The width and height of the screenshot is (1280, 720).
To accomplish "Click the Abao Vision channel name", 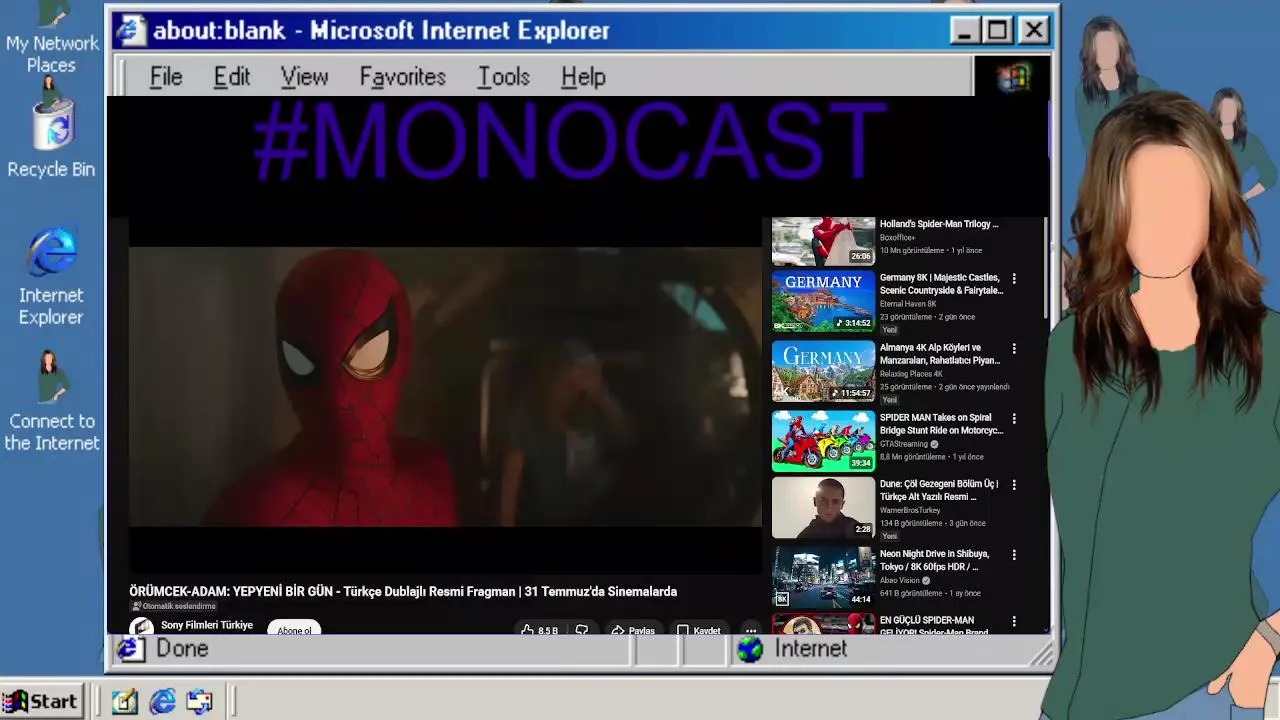I will (x=900, y=580).
